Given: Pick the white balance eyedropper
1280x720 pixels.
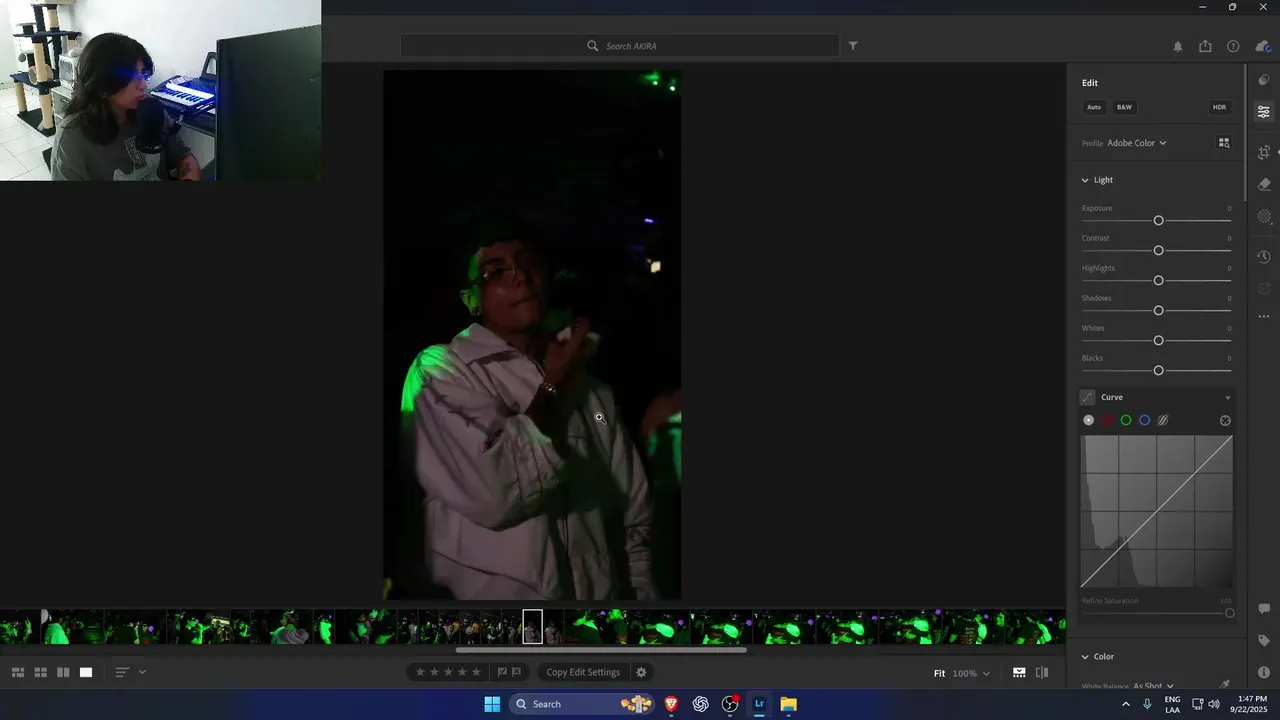Looking at the screenshot, I should [x=1224, y=685].
